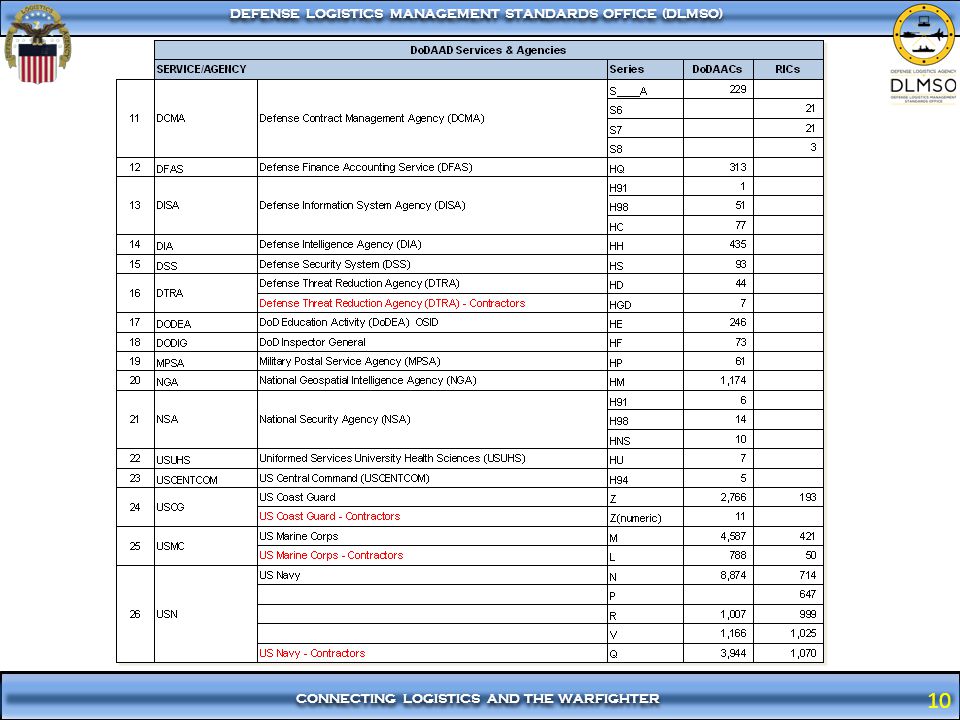Click the DLA eagle seal logo
This screenshot has width=960, height=720.
pyautogui.click(x=38, y=44)
